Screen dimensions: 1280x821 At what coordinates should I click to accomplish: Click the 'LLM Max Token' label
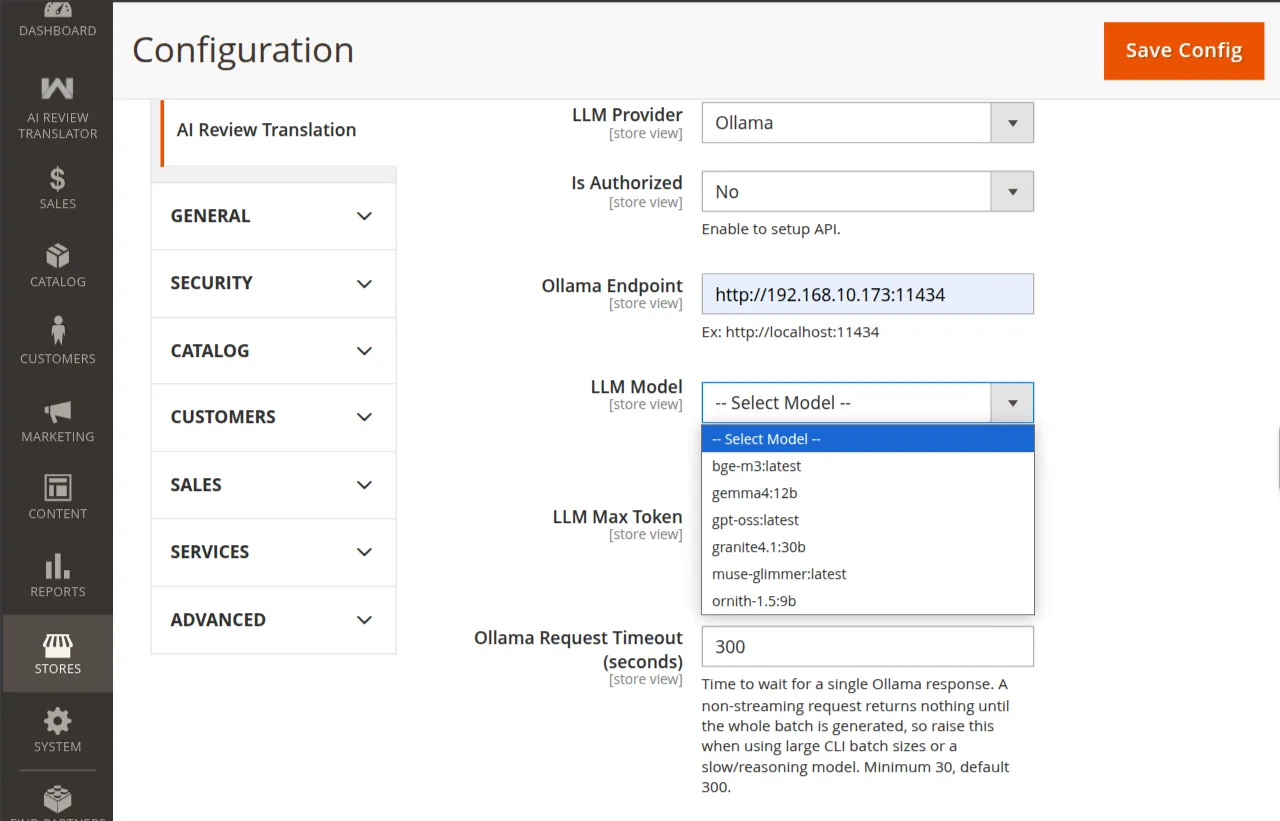618,517
